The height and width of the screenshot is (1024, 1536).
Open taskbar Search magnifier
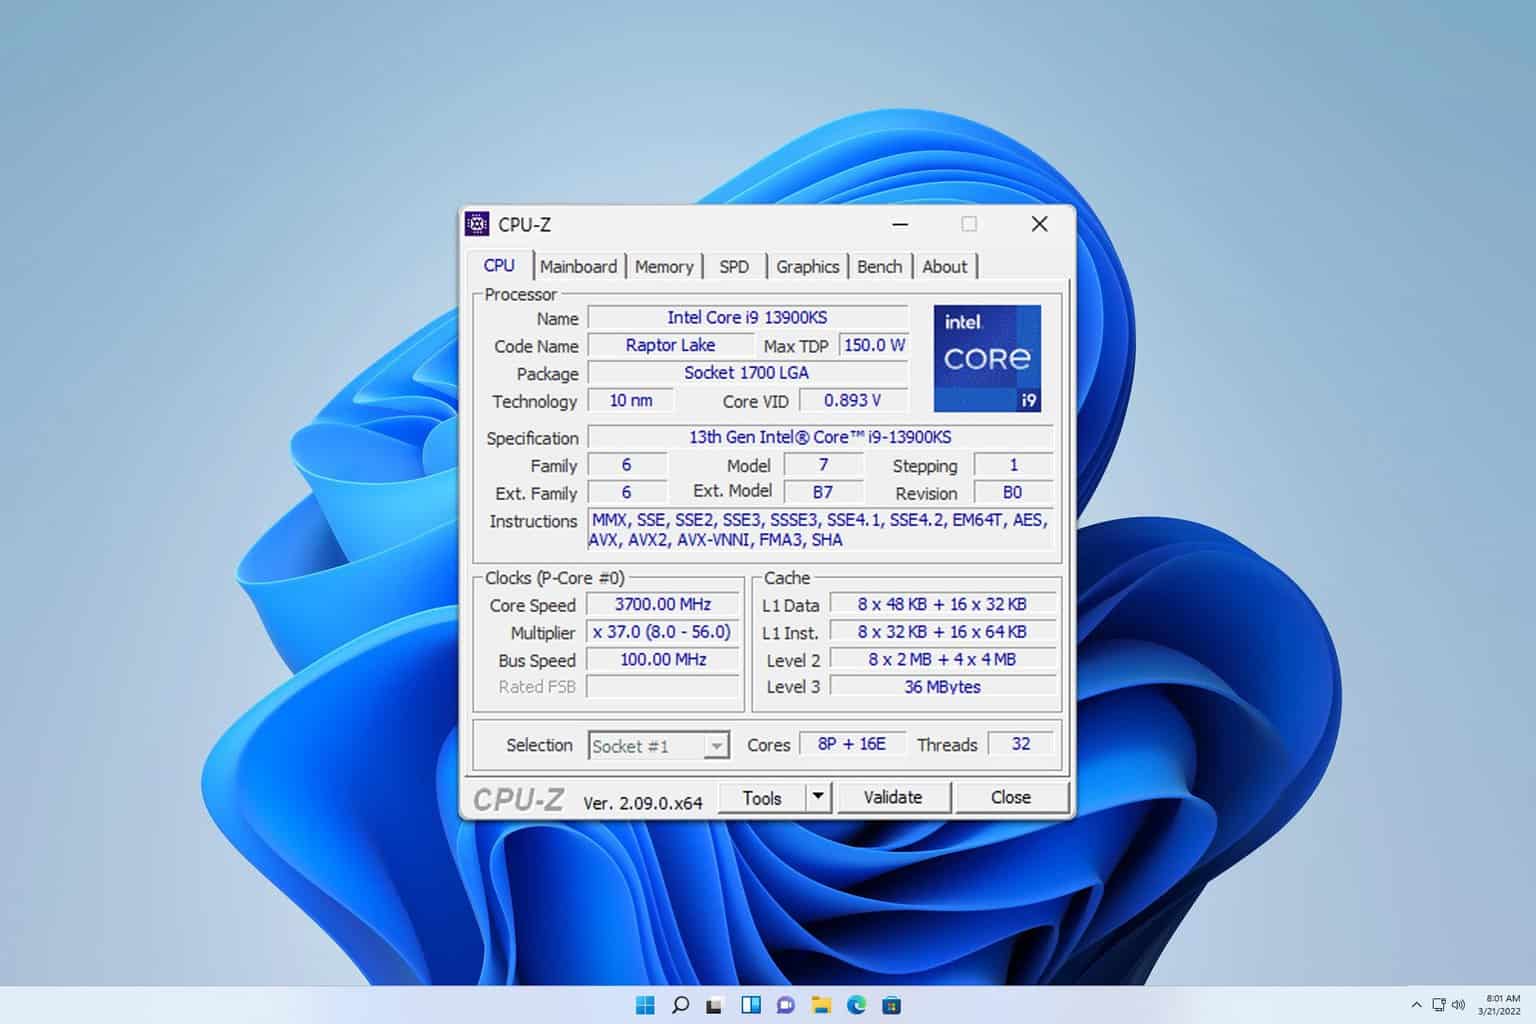[680, 1005]
